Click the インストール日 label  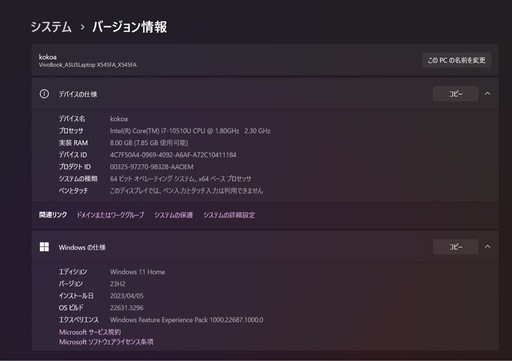pos(76,296)
